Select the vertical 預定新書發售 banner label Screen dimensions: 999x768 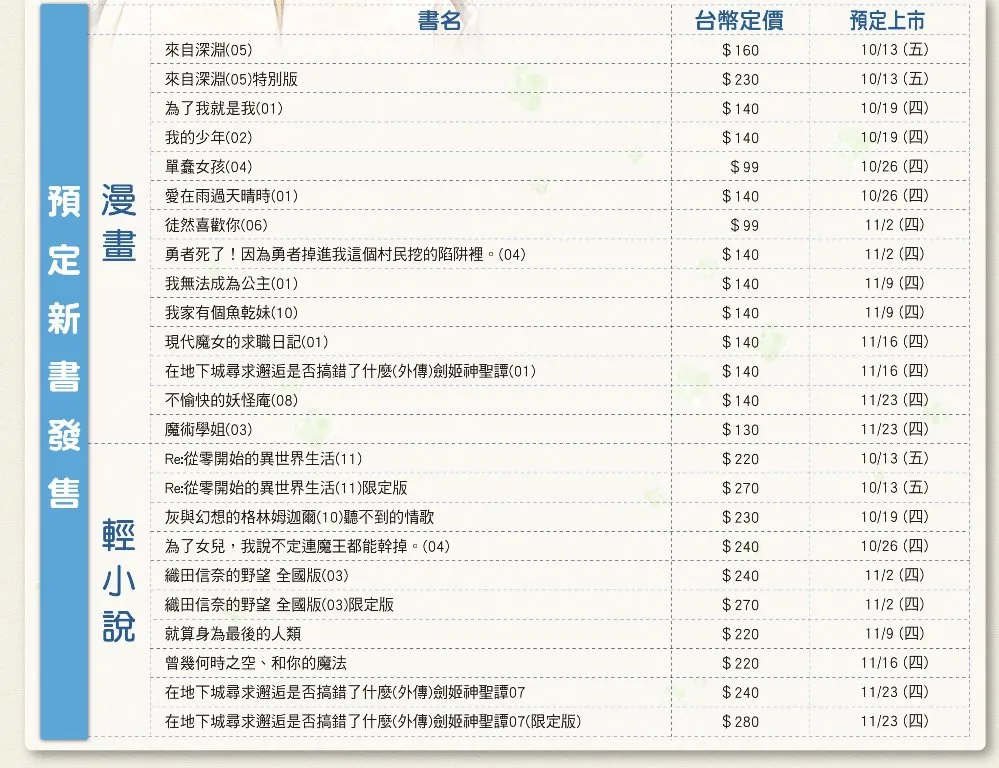[64, 346]
